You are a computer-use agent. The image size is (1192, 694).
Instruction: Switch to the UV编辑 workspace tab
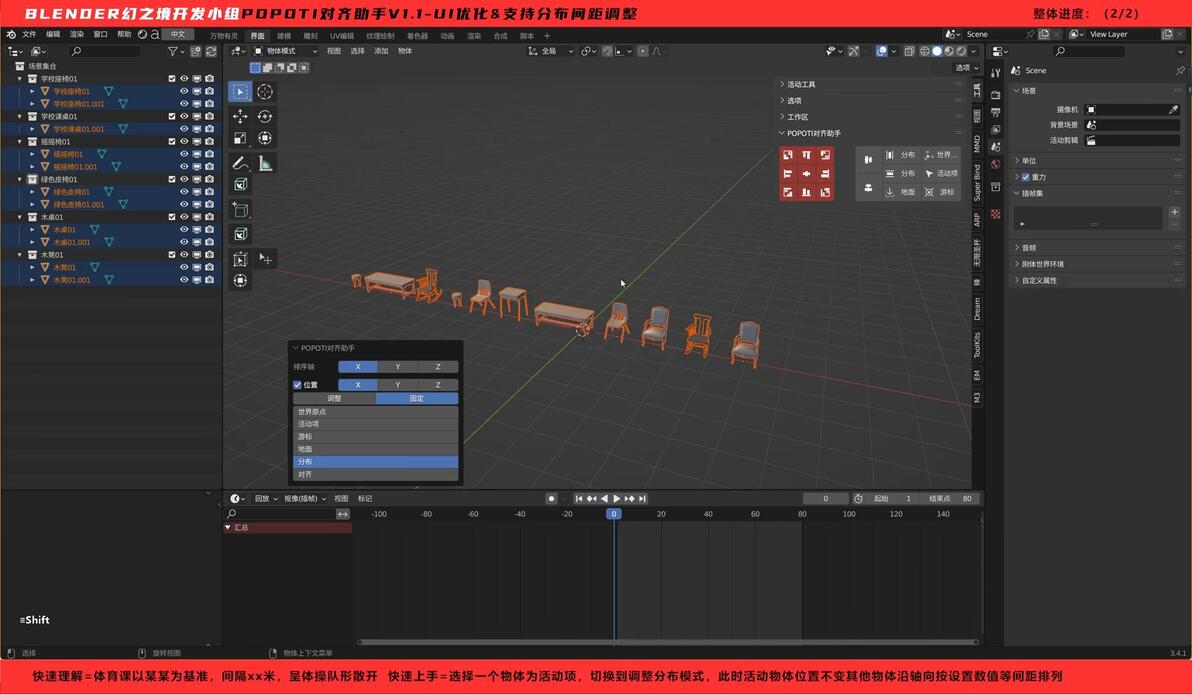point(341,36)
